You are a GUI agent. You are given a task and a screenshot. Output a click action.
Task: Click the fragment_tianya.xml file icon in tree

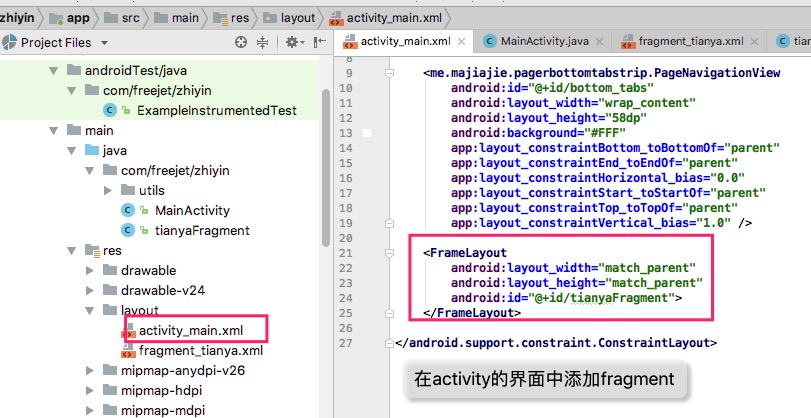point(128,351)
